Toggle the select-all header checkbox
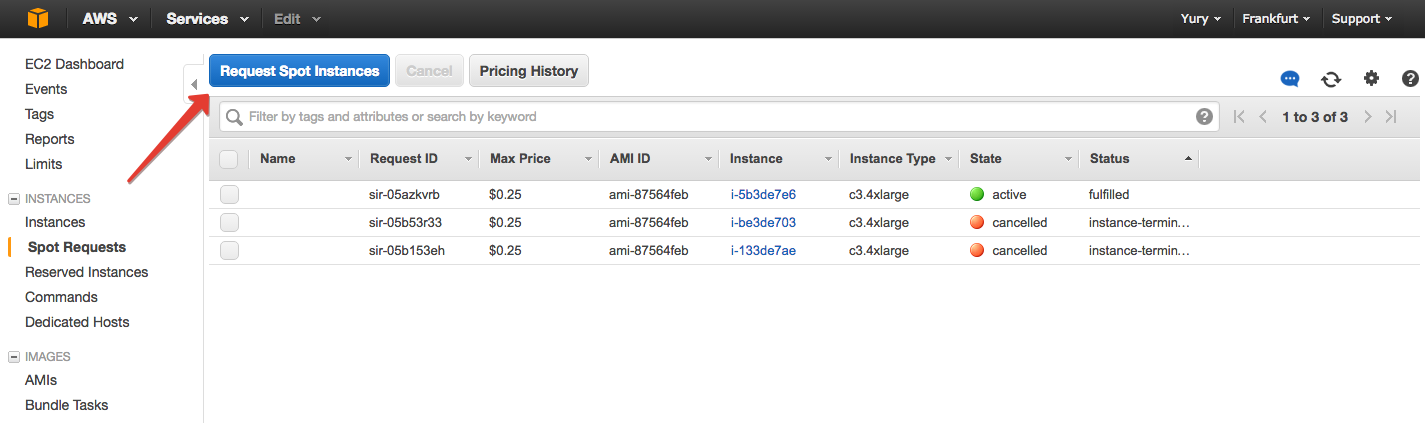Viewport: 1425px width, 423px height. point(229,159)
